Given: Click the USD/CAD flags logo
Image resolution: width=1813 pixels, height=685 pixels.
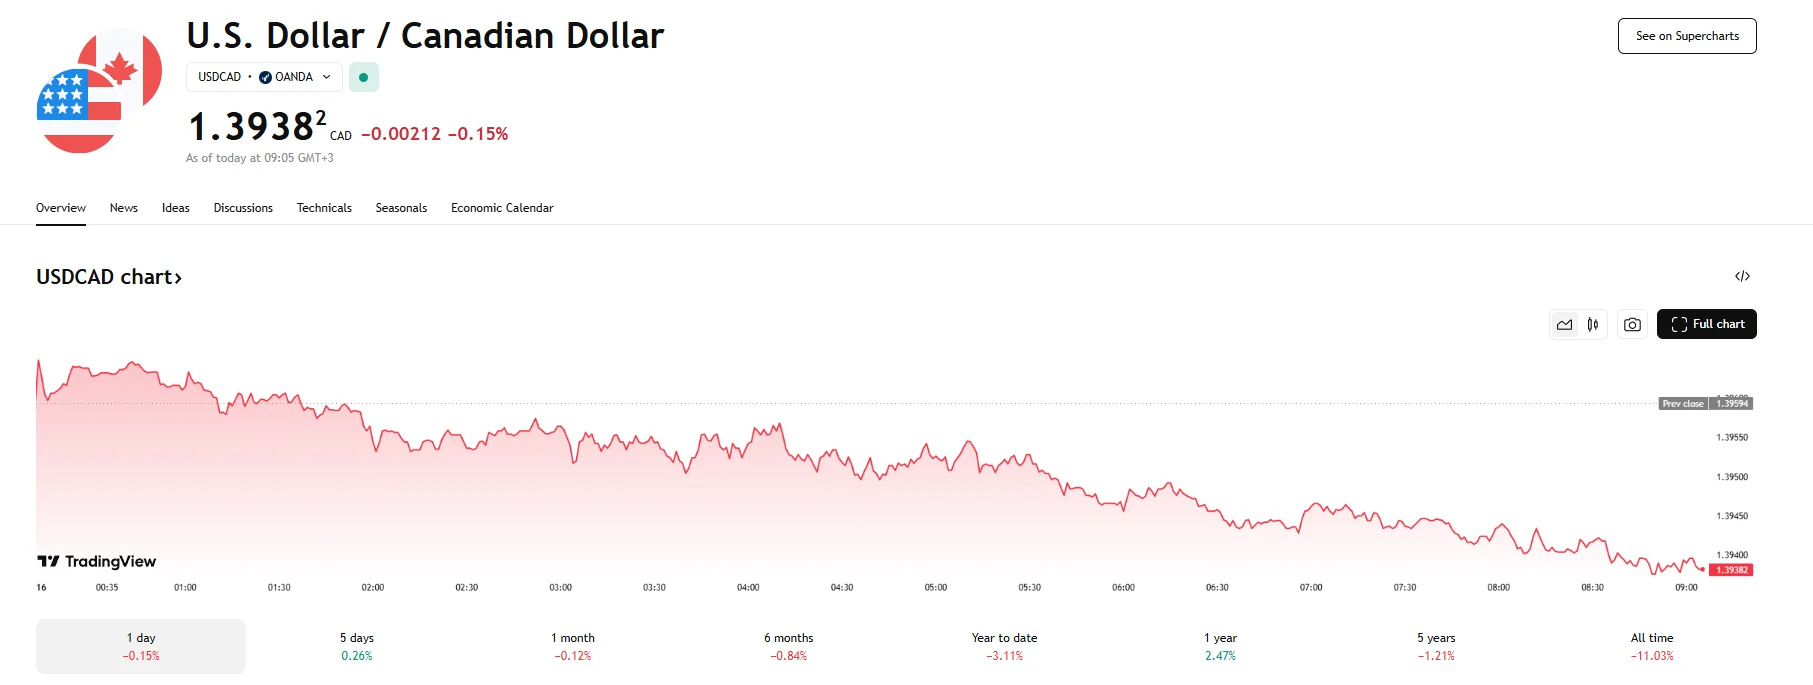Looking at the screenshot, I should pyautogui.click(x=99, y=91).
